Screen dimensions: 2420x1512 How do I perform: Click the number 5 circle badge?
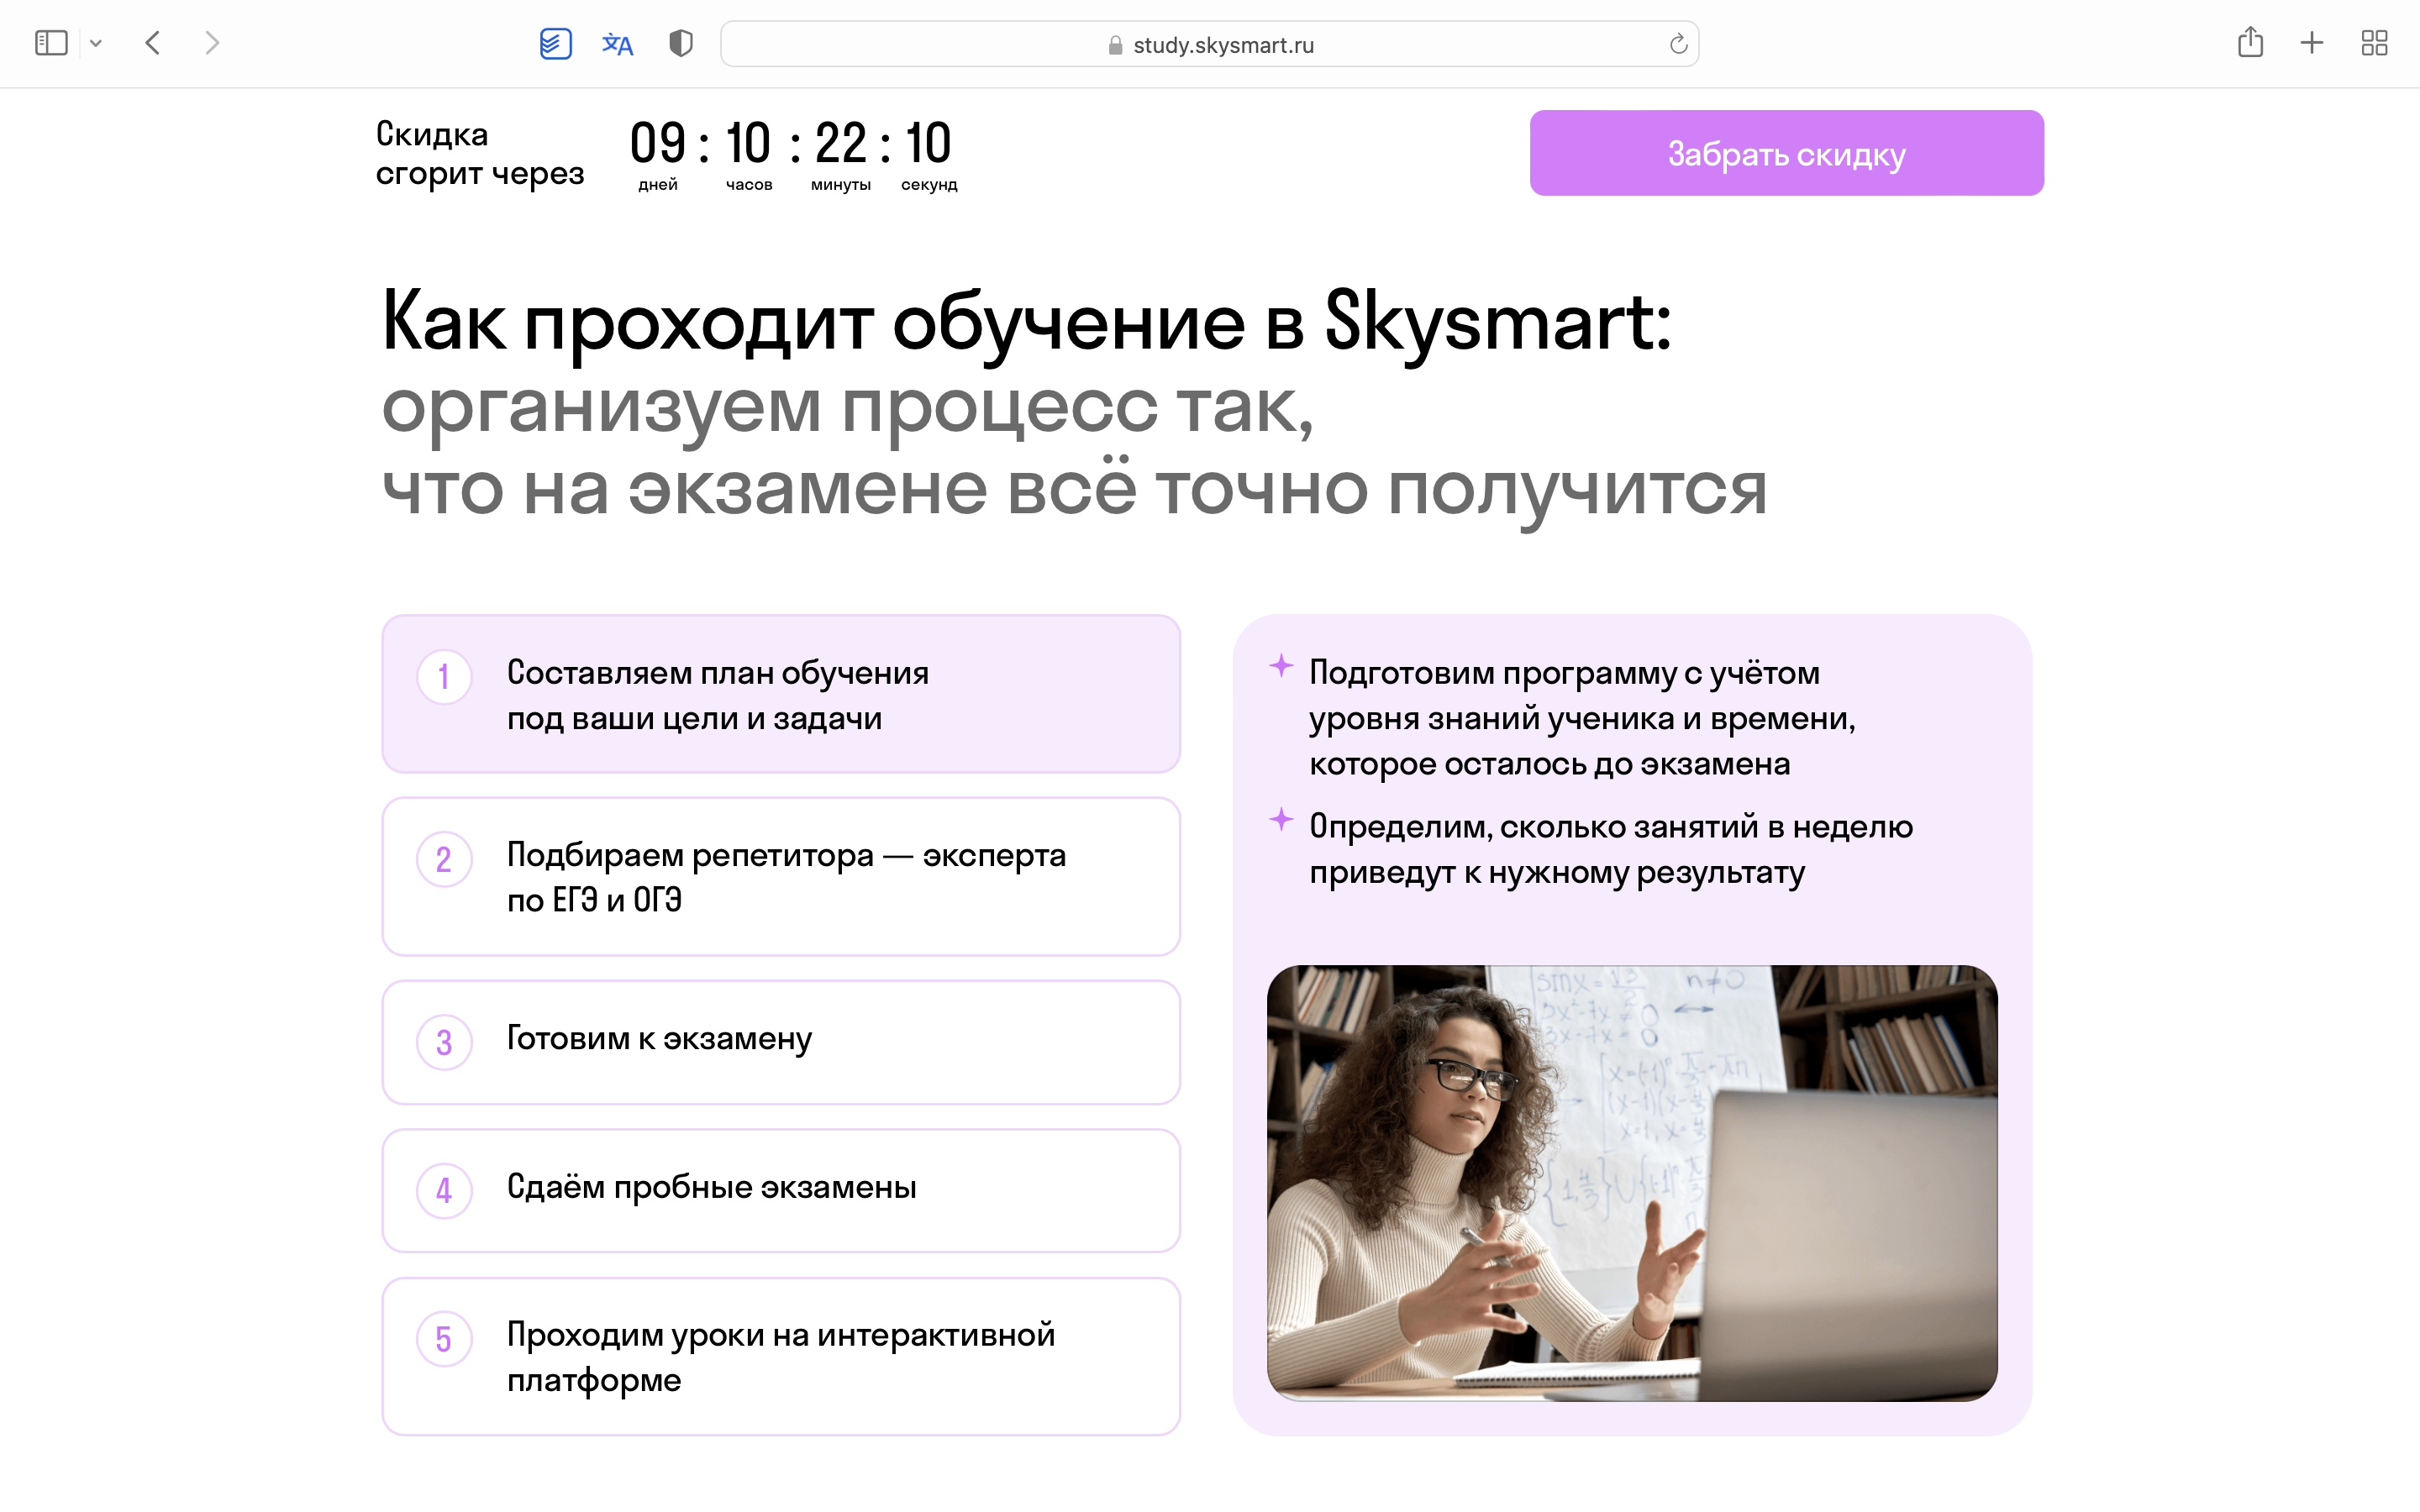[444, 1339]
